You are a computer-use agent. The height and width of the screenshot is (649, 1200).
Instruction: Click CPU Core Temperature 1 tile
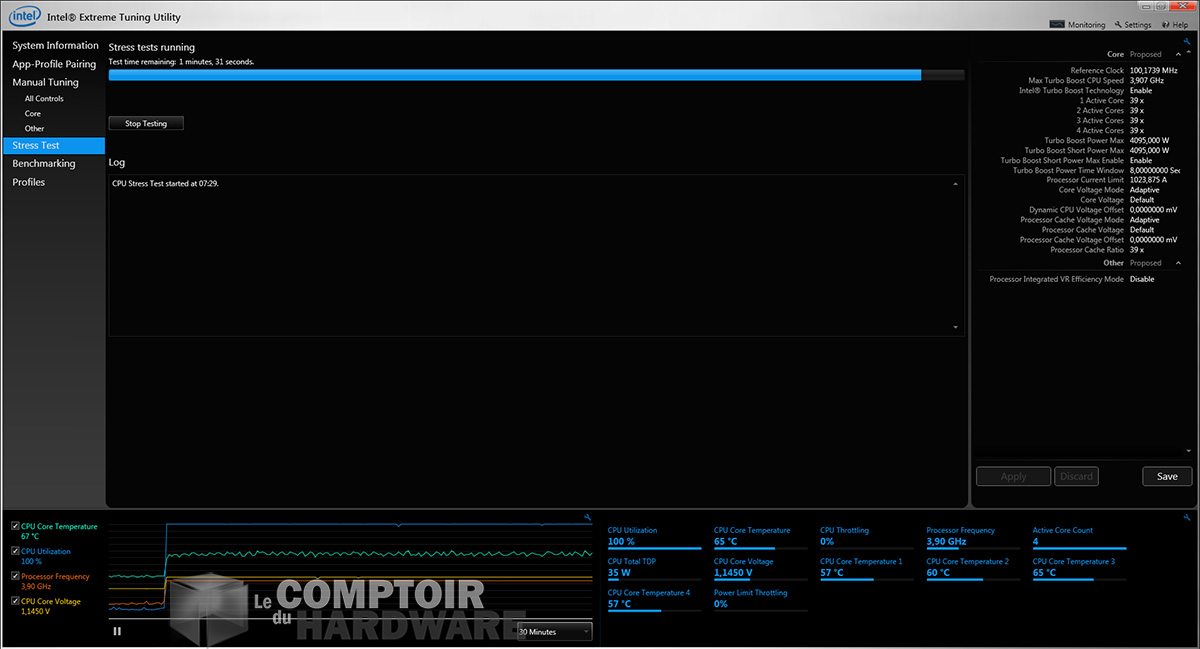pyautogui.click(x=867, y=568)
